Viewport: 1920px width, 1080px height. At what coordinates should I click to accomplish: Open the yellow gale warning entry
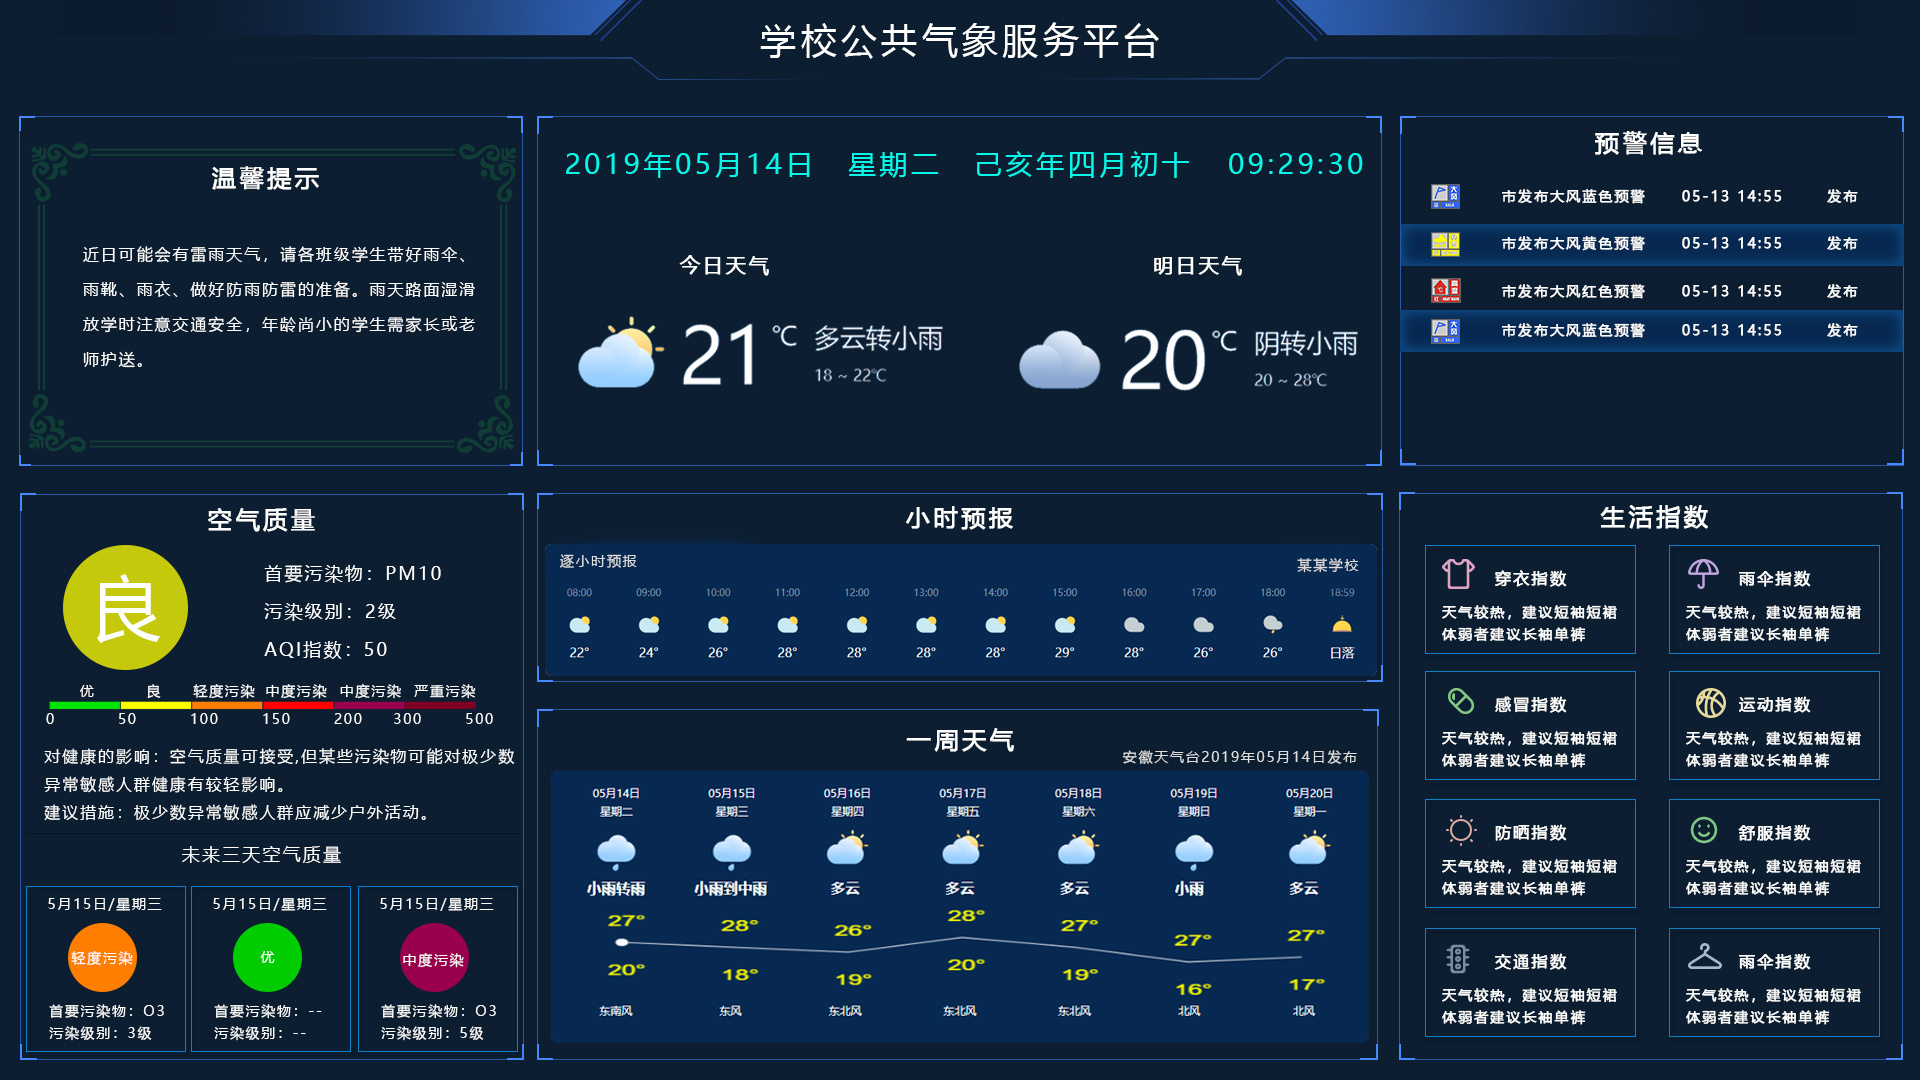coord(1572,244)
